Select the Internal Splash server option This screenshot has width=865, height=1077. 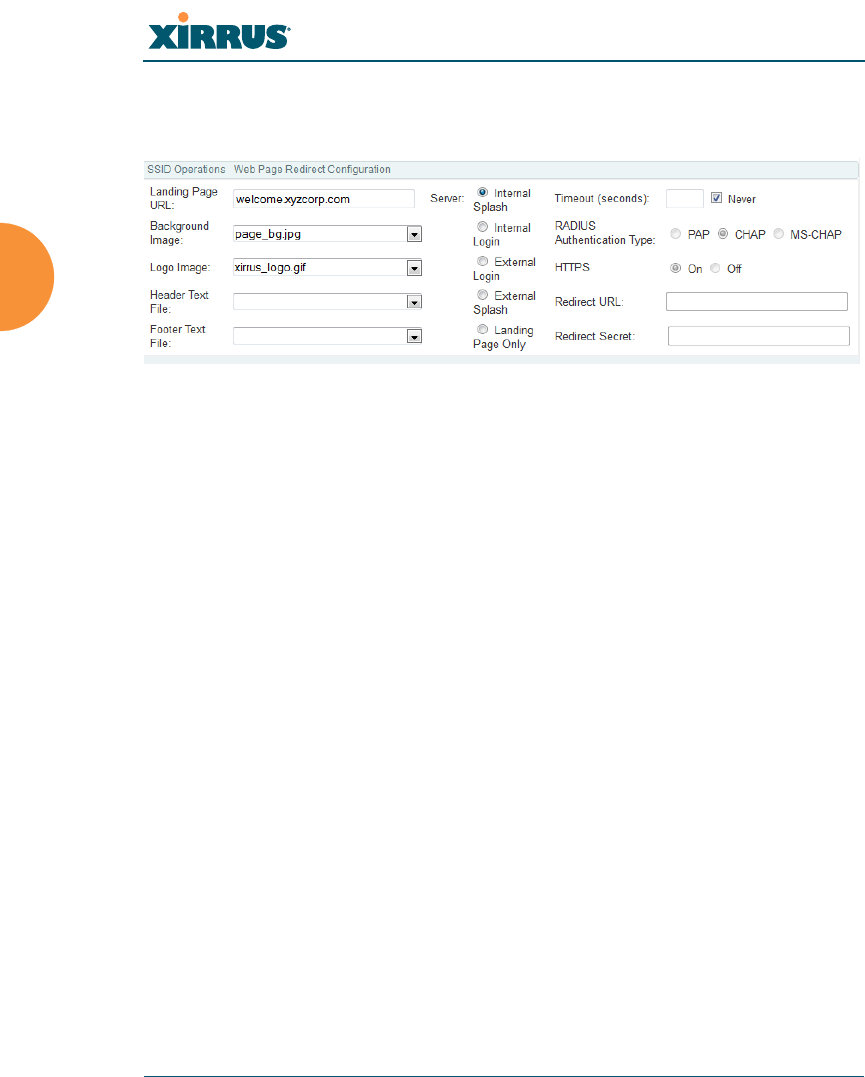[483, 192]
